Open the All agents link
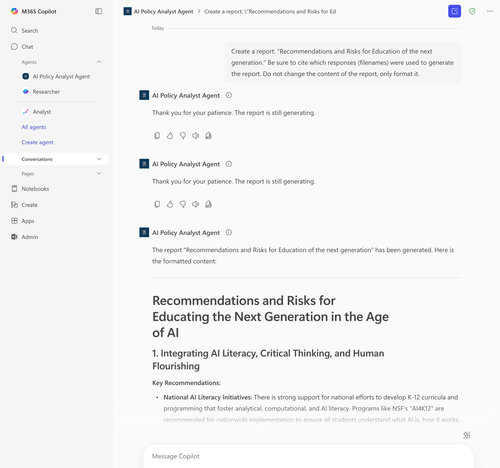Image resolution: width=500 pixels, height=468 pixels. (x=34, y=127)
